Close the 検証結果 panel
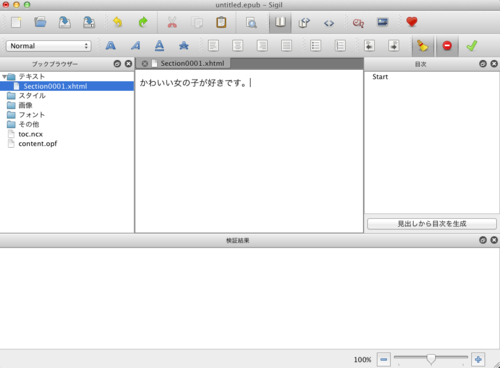The image size is (500, 368). (494, 240)
